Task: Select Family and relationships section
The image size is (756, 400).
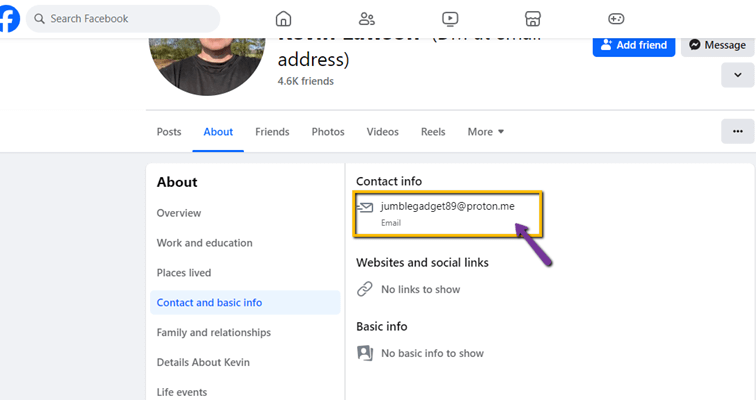Action: click(213, 333)
